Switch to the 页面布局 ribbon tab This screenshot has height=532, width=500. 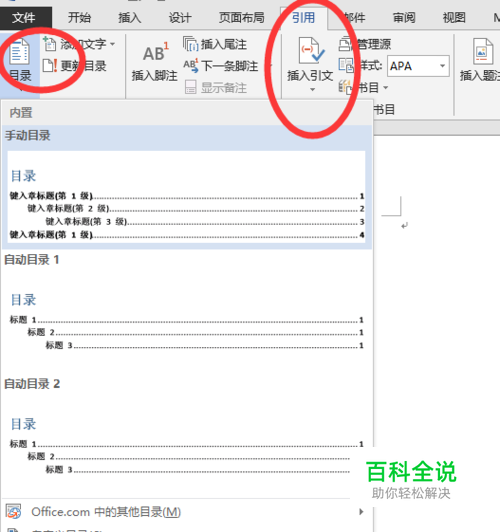pos(242,18)
